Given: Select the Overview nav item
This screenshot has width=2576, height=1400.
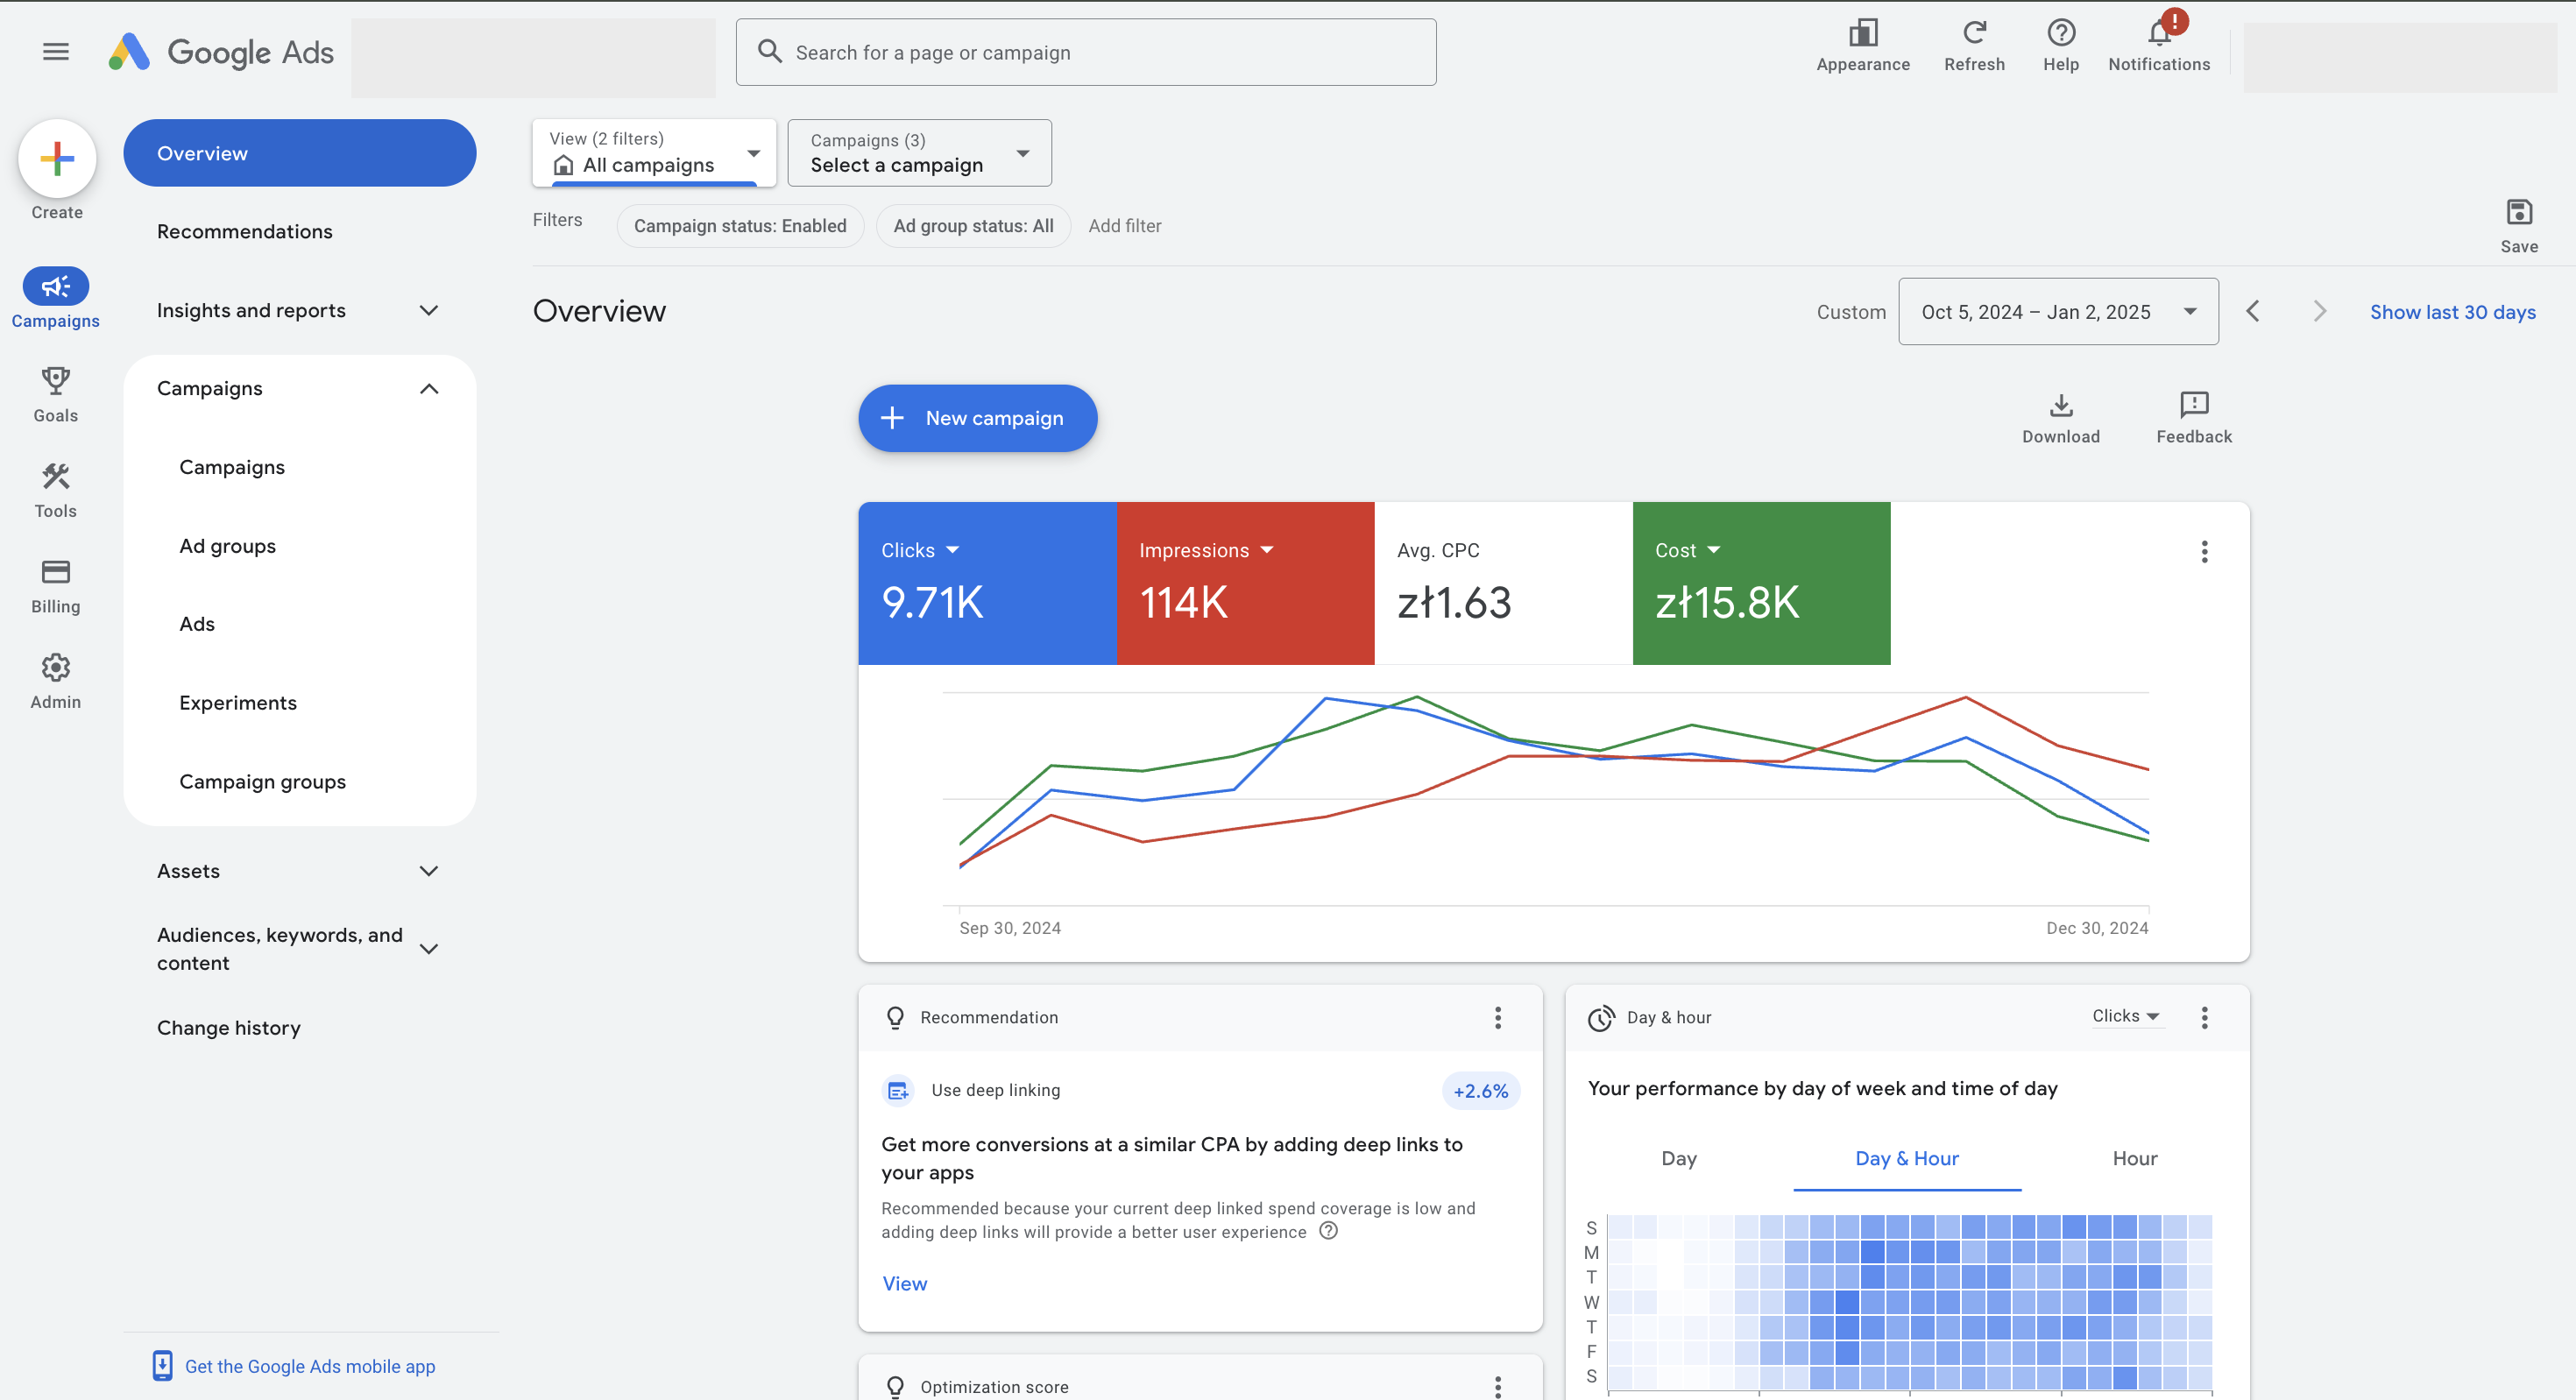Looking at the screenshot, I should point(299,153).
